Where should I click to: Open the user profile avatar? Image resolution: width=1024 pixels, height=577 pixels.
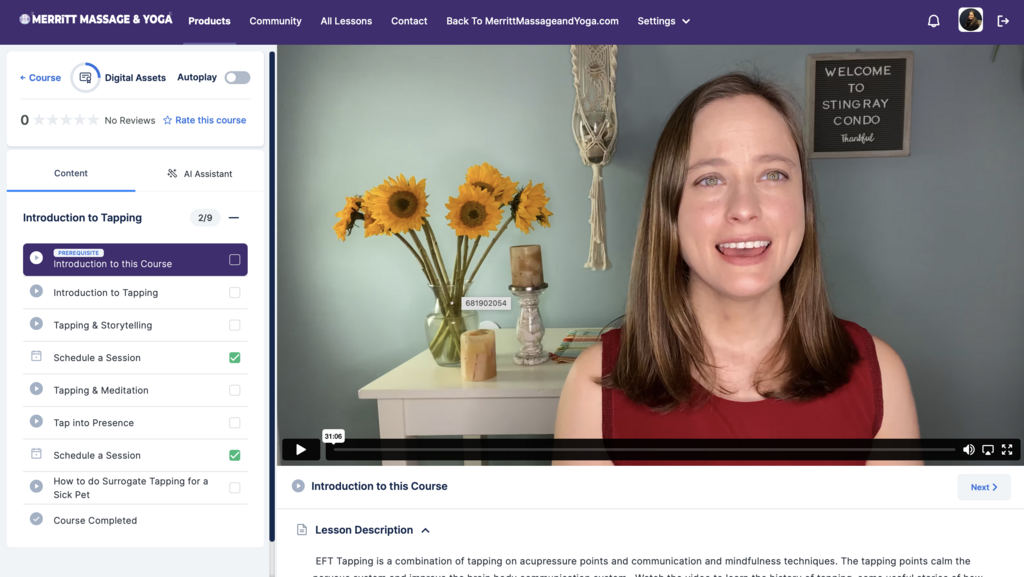point(970,20)
